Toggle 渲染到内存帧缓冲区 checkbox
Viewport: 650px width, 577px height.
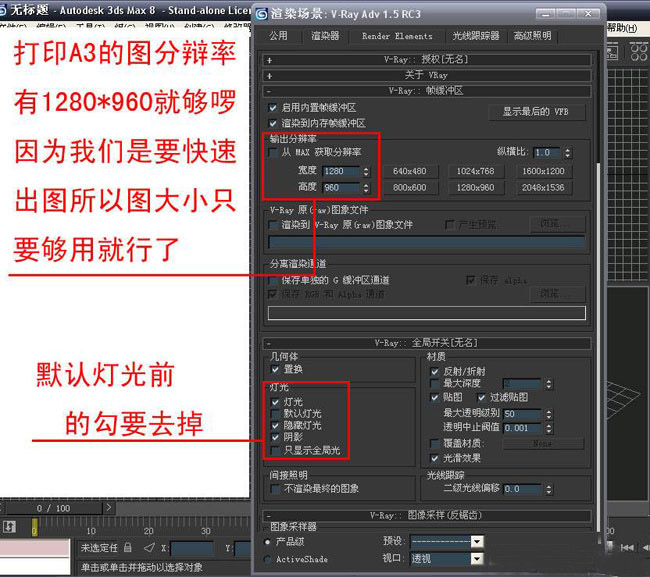click(x=273, y=123)
